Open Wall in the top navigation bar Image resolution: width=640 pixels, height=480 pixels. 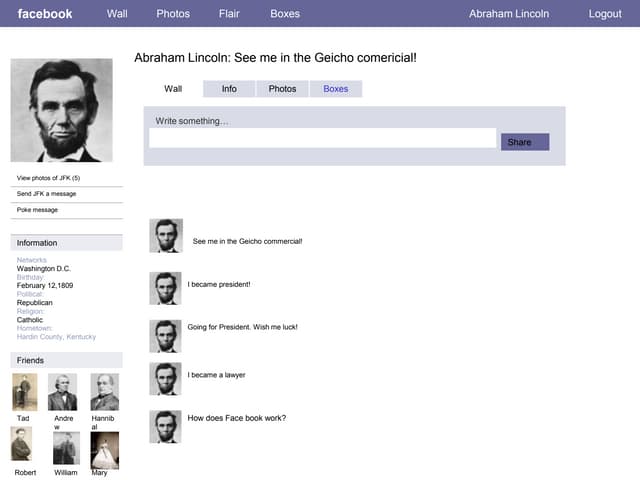[117, 14]
